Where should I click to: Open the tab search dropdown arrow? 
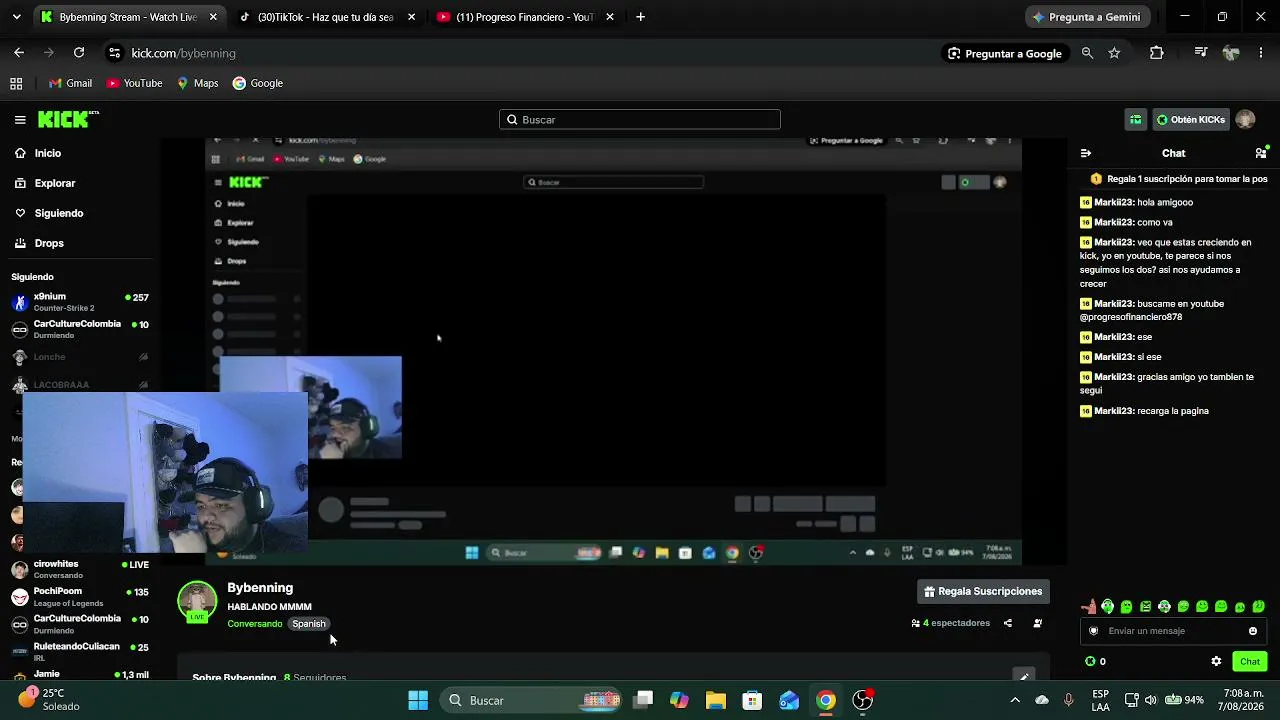[x=16, y=17]
